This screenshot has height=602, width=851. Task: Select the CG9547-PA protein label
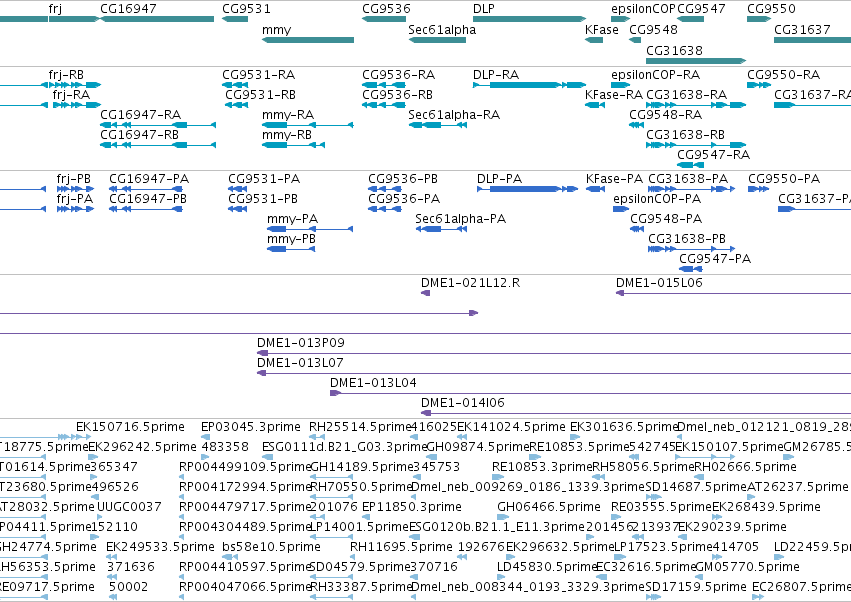coord(715,259)
